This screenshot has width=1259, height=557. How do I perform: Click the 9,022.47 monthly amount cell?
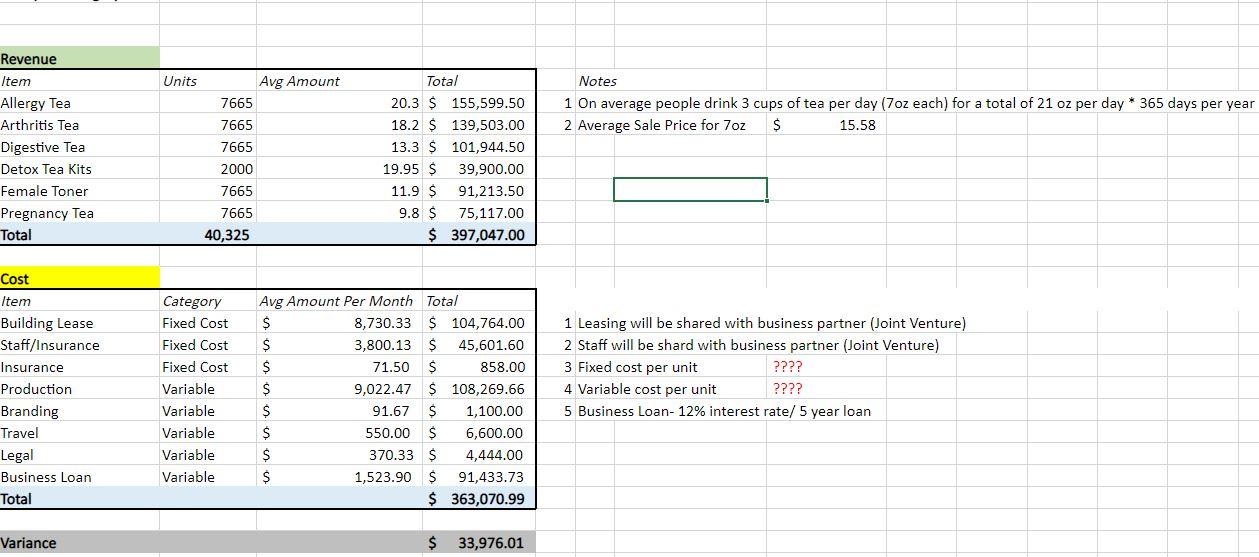(x=340, y=389)
